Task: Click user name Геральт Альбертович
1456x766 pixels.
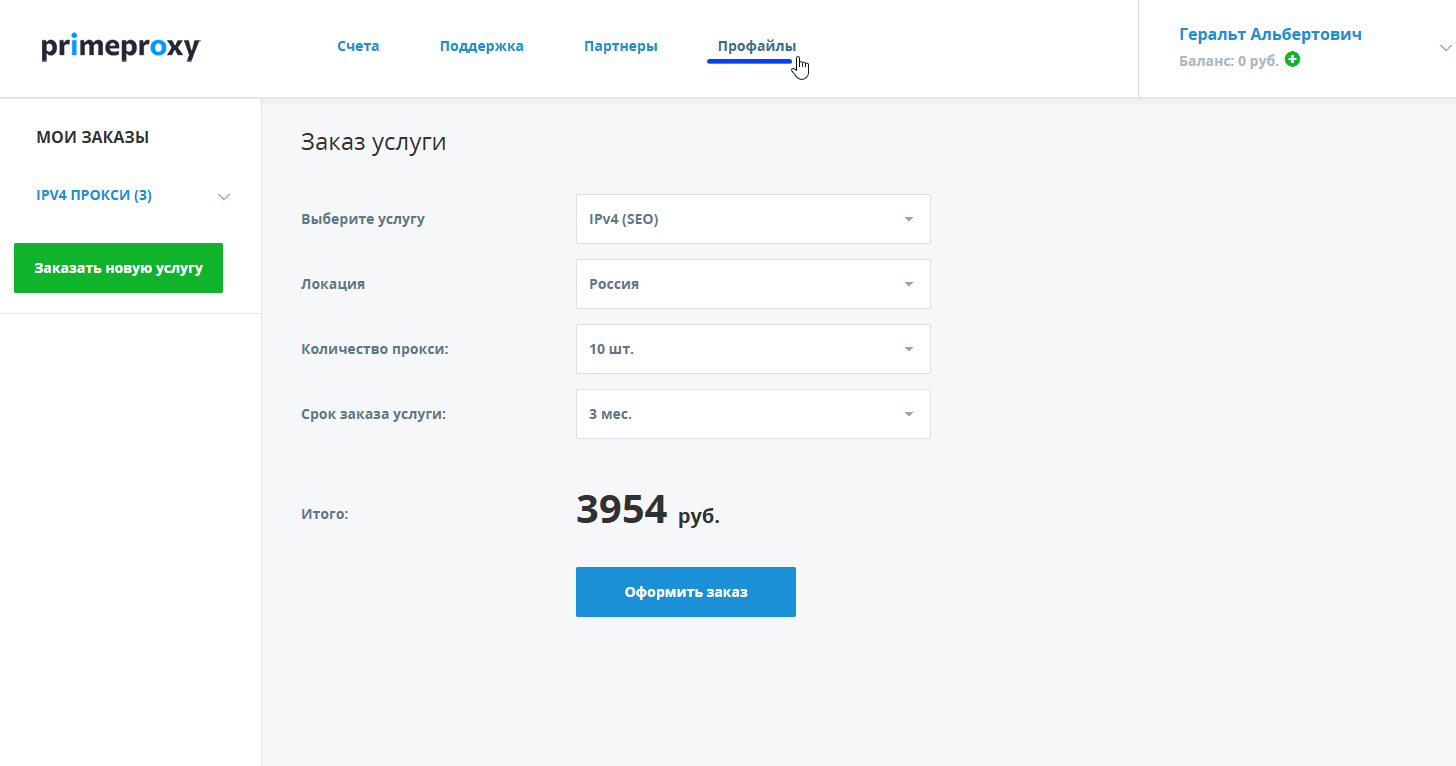Action: tap(1270, 34)
